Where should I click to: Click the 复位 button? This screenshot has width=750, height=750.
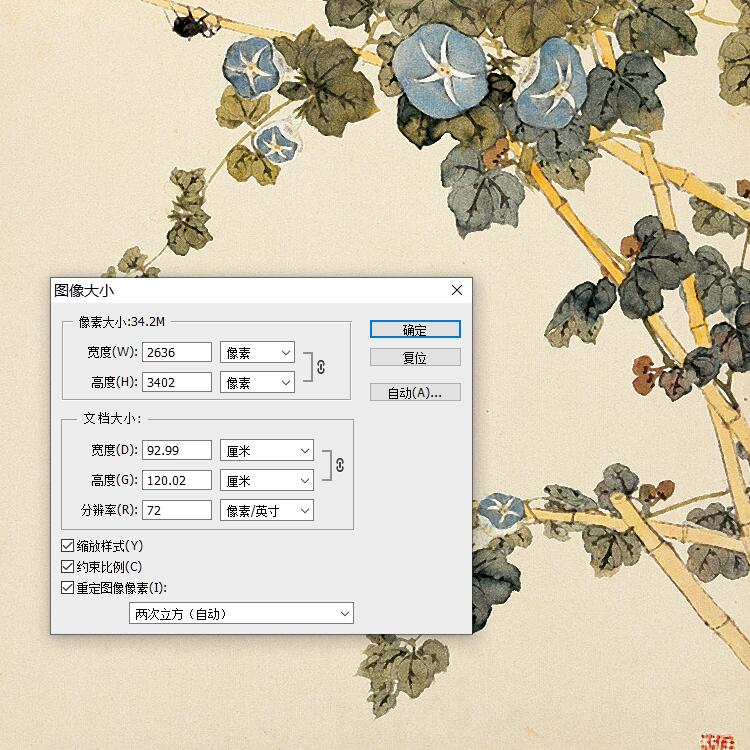[x=415, y=357]
